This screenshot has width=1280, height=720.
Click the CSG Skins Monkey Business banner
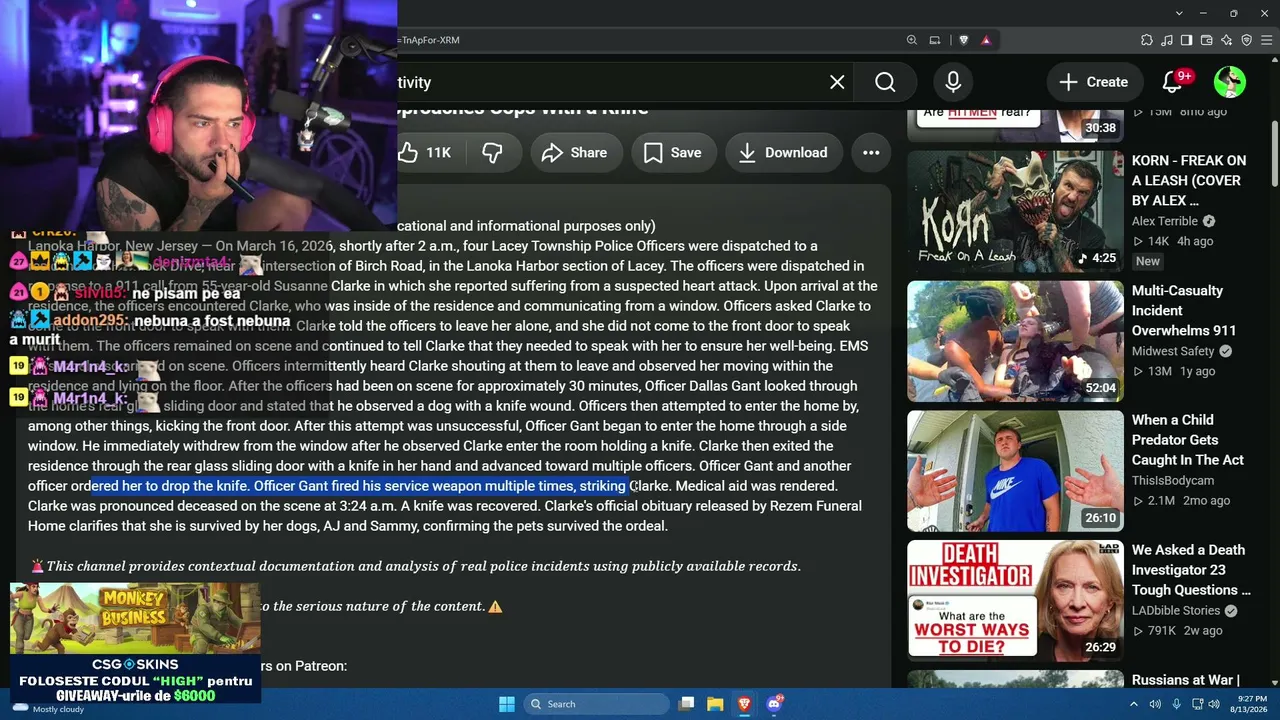[135, 643]
